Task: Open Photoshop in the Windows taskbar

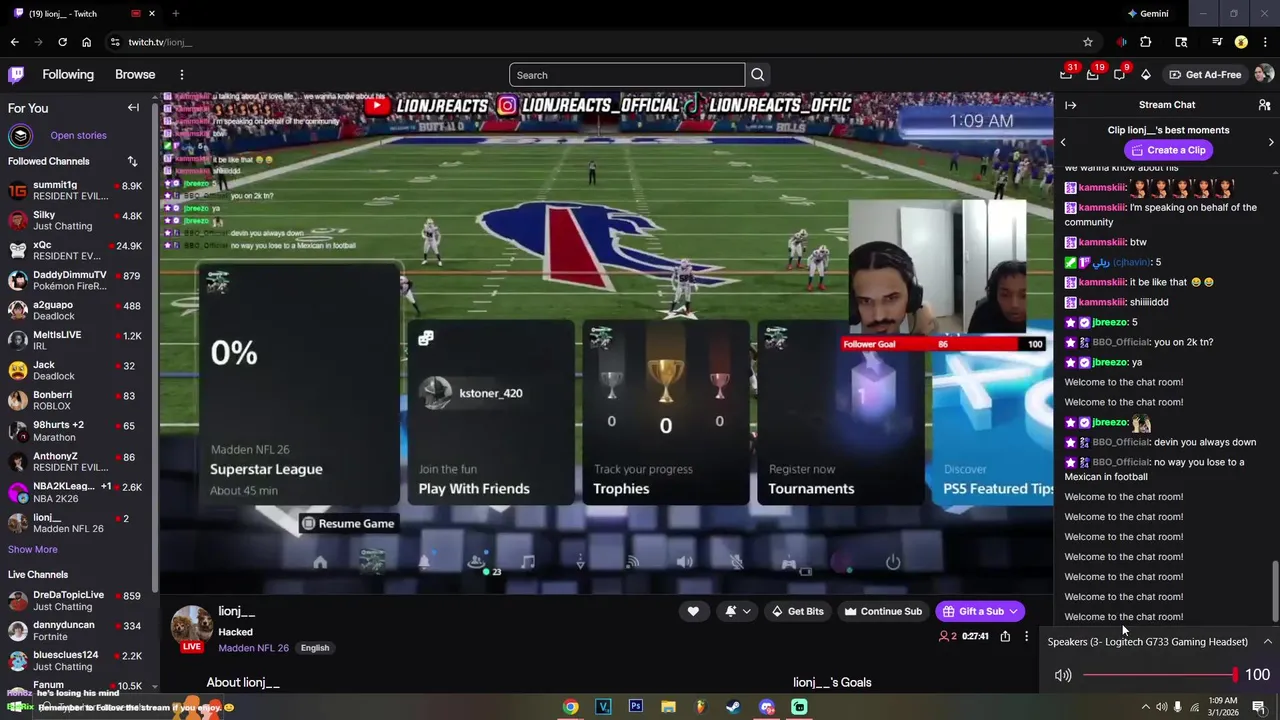Action: click(635, 707)
